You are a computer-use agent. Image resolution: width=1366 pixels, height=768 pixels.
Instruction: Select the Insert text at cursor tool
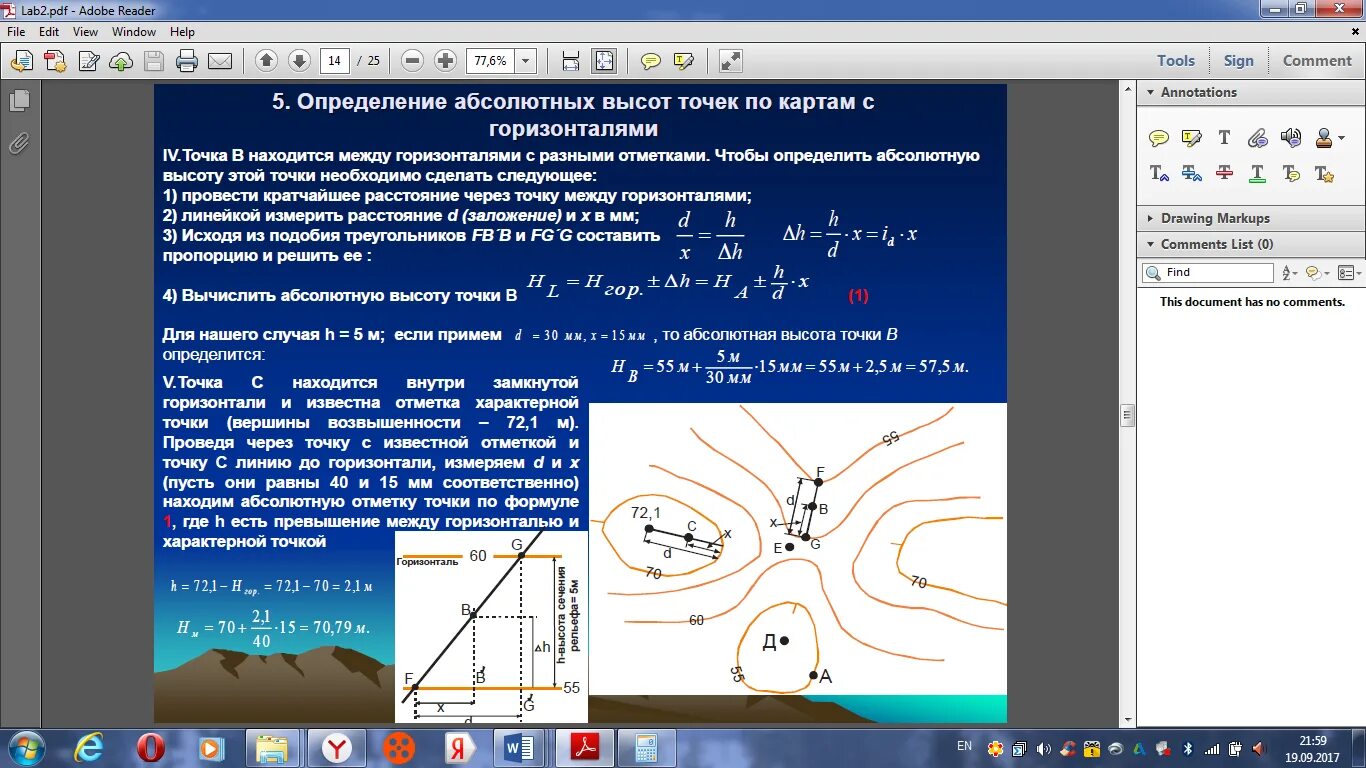pos(1159,173)
